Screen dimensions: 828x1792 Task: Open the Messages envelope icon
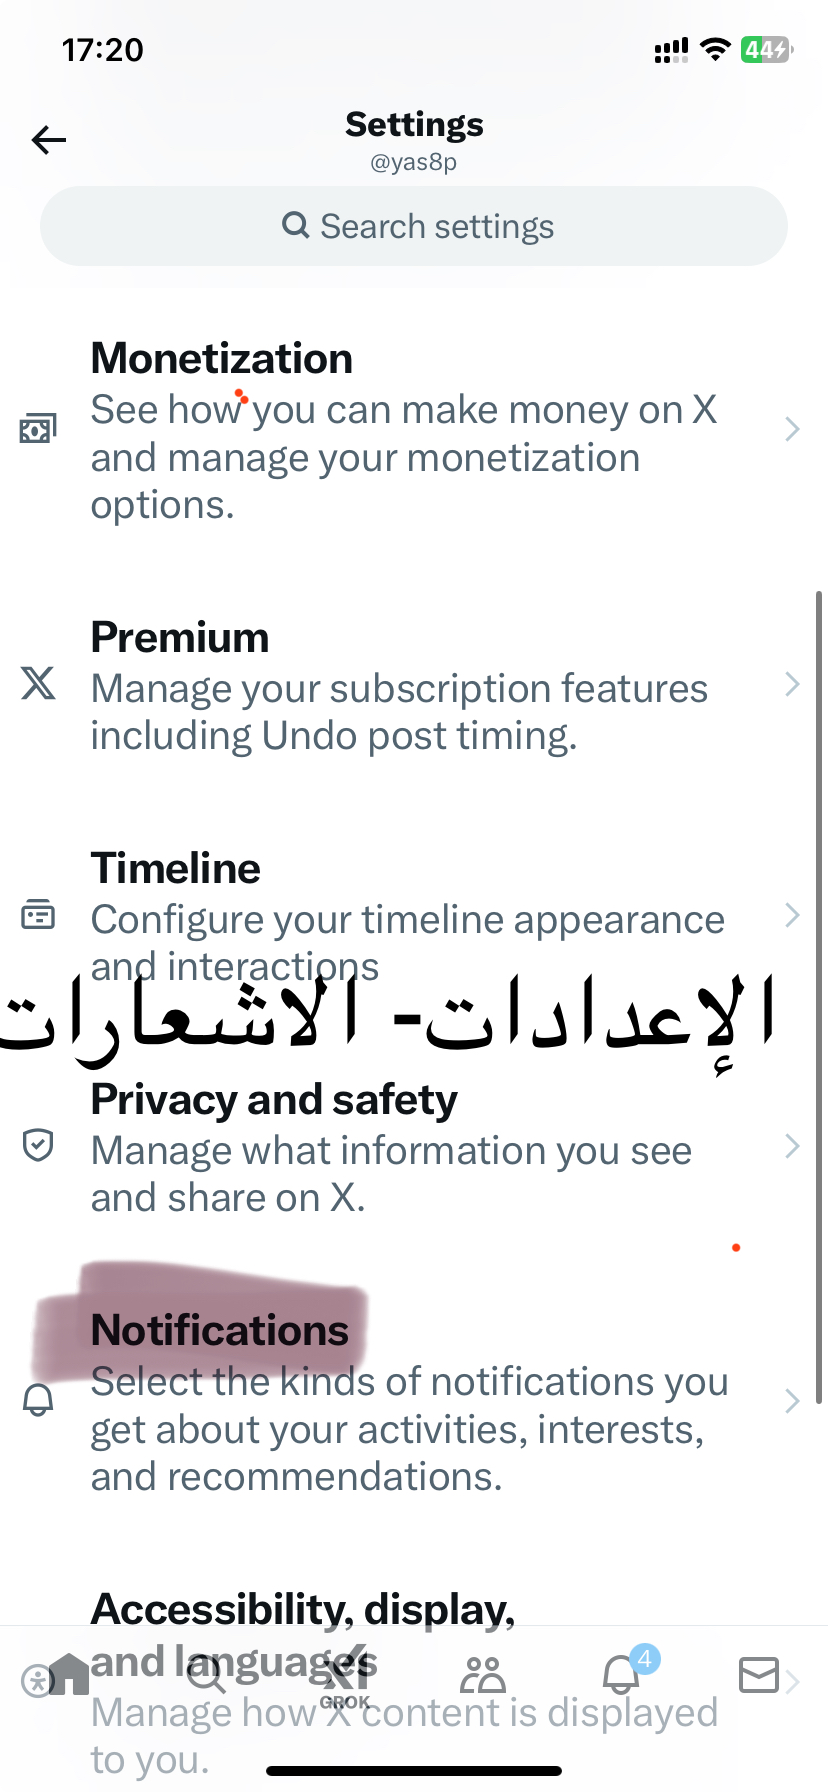click(759, 1675)
